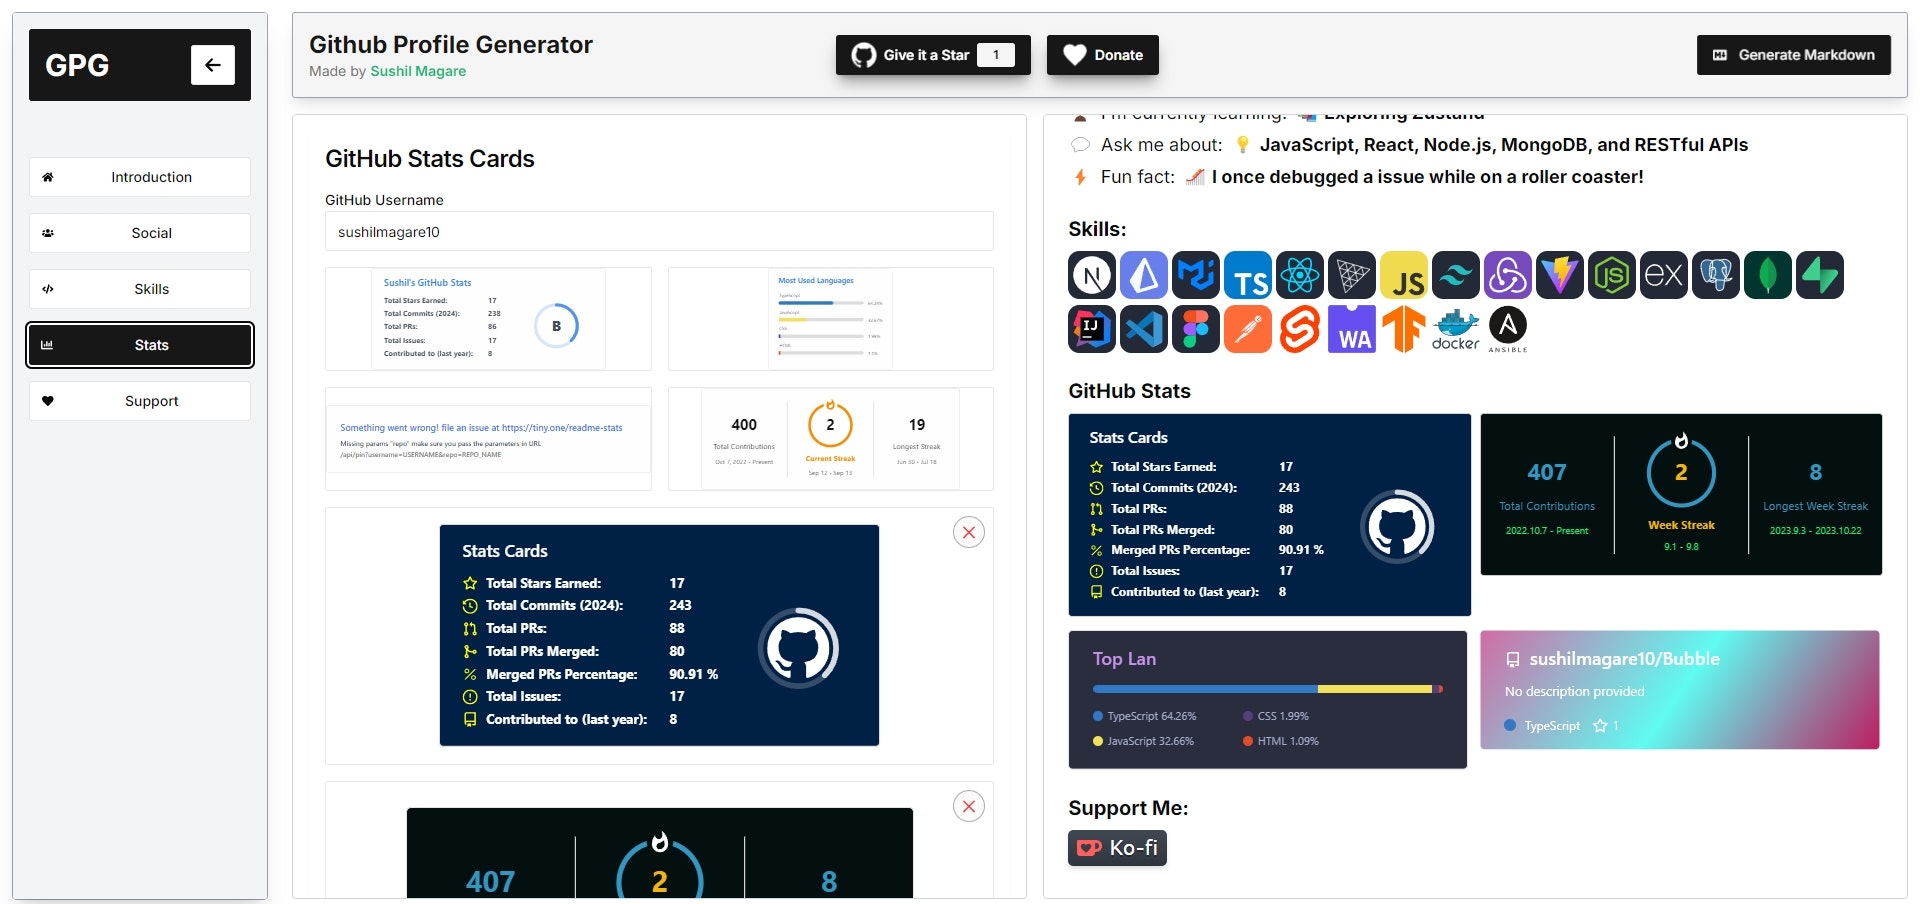Click the Give it a Star button

tap(933, 55)
